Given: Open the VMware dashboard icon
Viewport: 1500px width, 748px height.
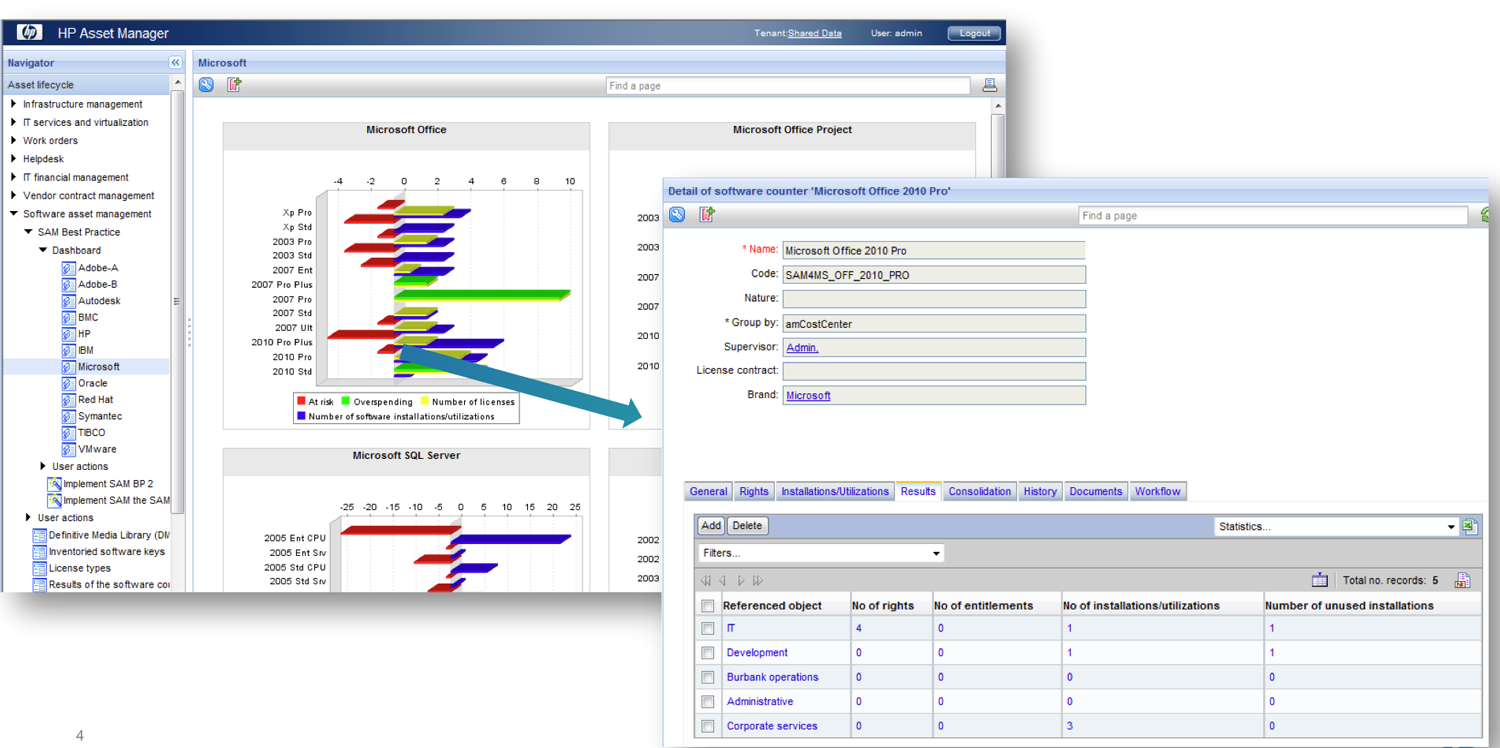Looking at the screenshot, I should click(x=68, y=450).
